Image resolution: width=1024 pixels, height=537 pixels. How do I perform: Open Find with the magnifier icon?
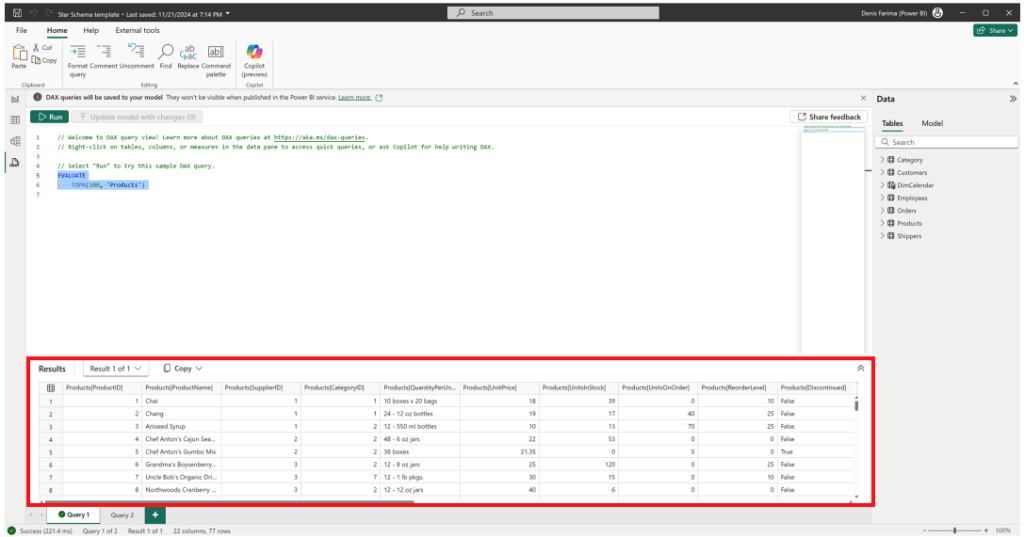166,52
